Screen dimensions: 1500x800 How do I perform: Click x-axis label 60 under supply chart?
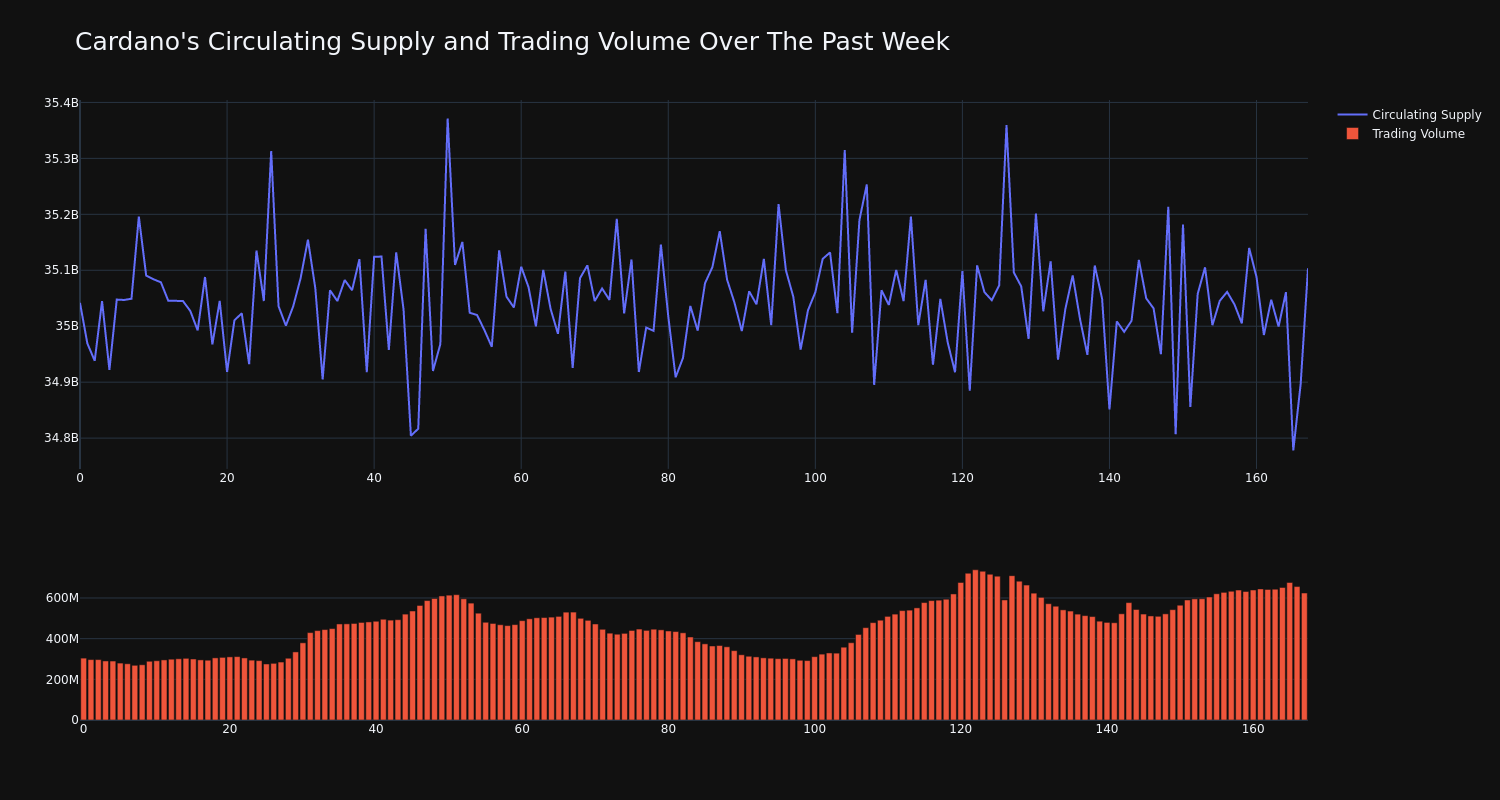click(521, 478)
